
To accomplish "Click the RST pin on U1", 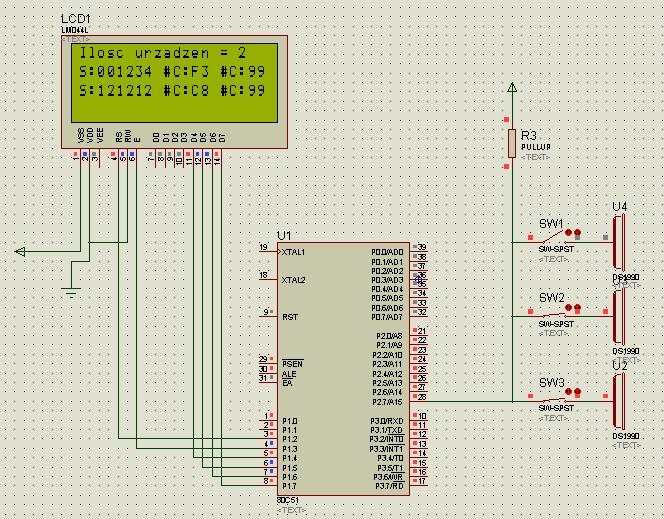I will tap(290, 317).
